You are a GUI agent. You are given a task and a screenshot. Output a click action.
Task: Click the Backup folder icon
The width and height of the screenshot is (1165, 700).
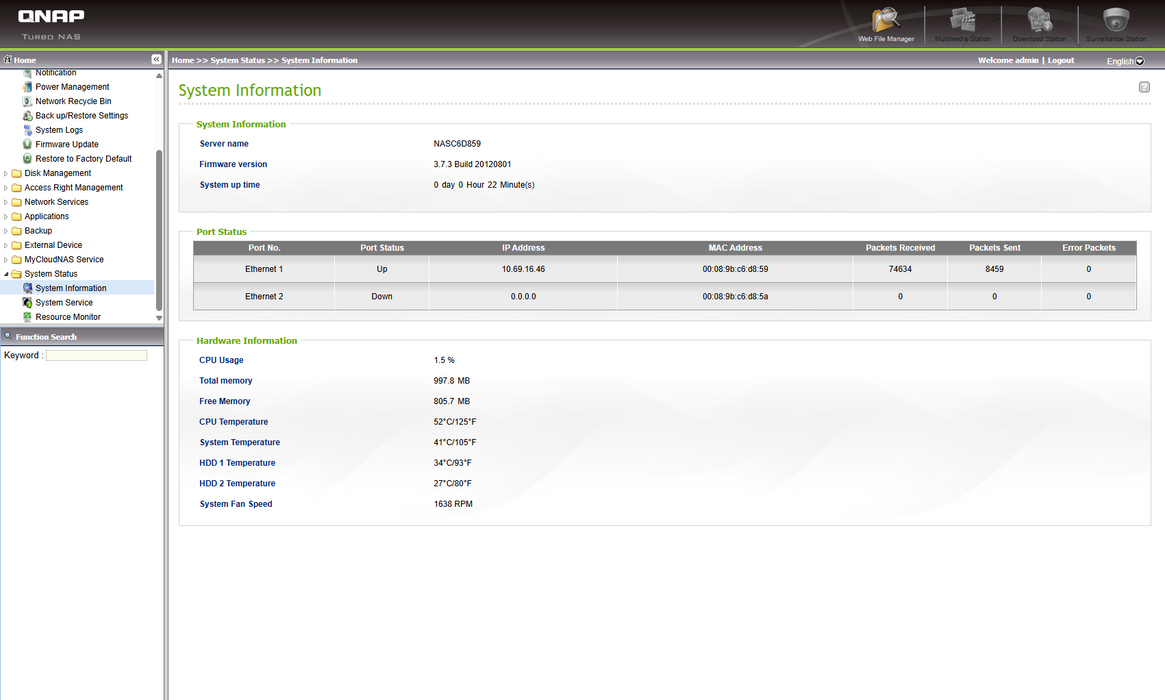(16, 230)
